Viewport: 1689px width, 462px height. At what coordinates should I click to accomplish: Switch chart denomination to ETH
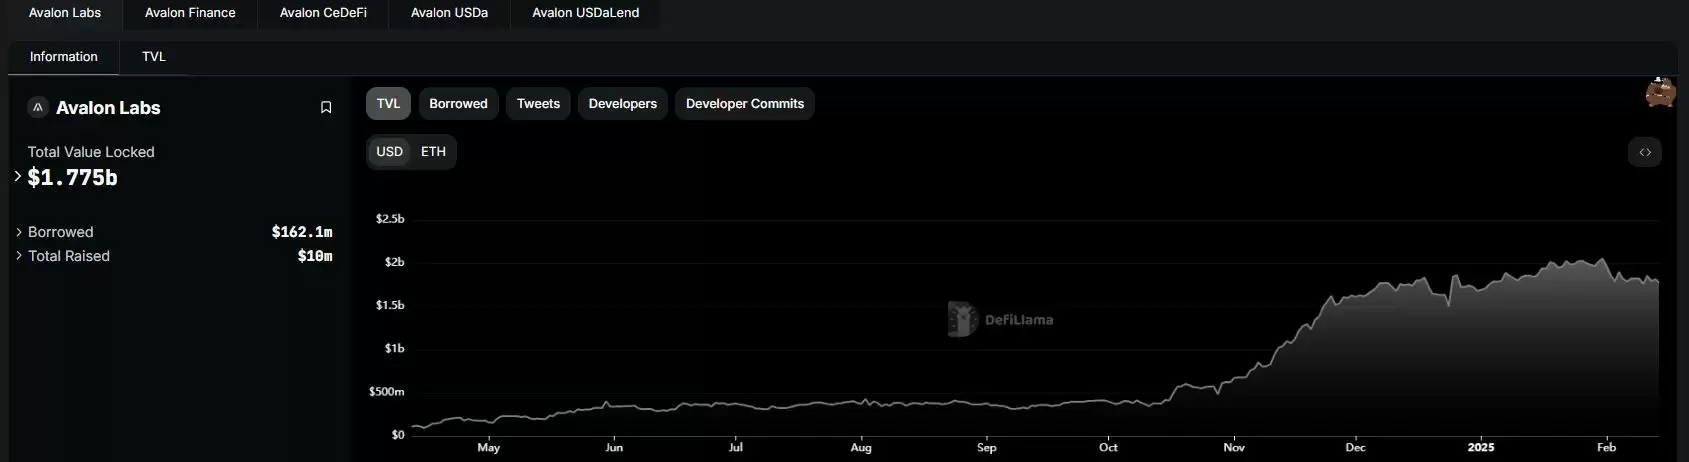[x=433, y=152]
